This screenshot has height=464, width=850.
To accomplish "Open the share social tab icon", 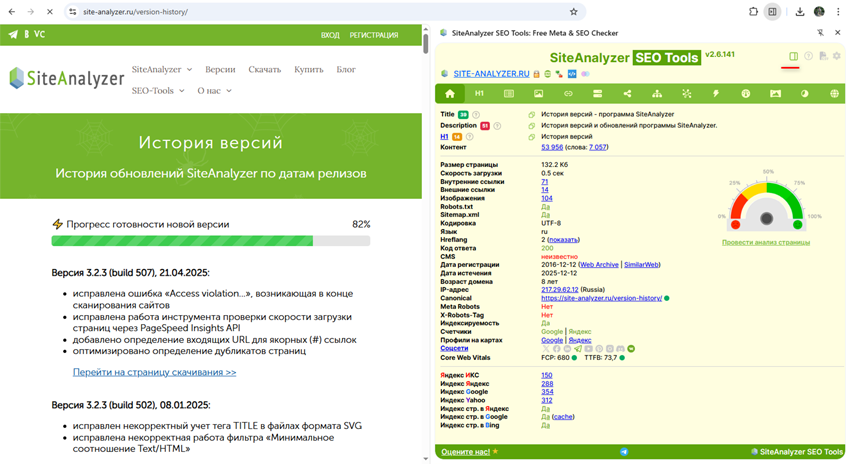I will click(627, 94).
